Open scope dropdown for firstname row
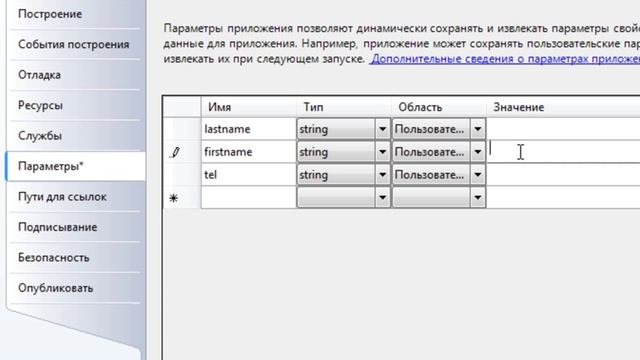The image size is (640, 360). [478, 152]
